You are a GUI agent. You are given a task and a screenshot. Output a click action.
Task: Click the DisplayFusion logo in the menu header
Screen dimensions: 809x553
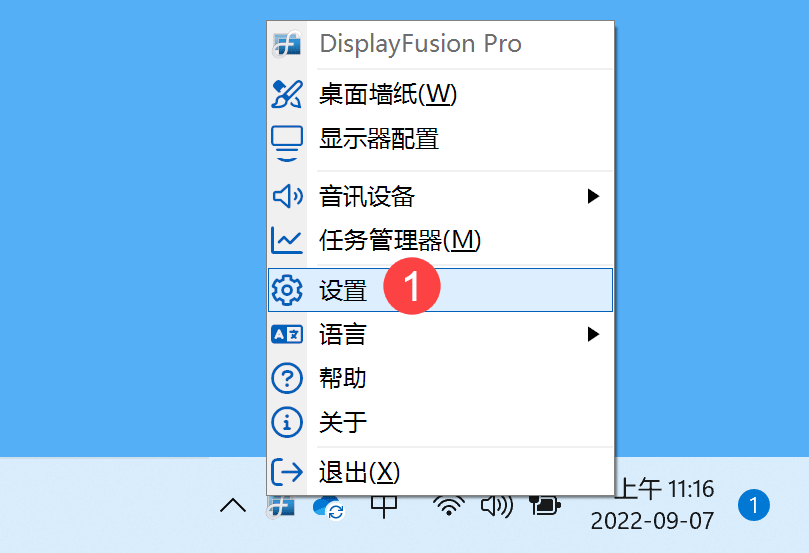(287, 45)
